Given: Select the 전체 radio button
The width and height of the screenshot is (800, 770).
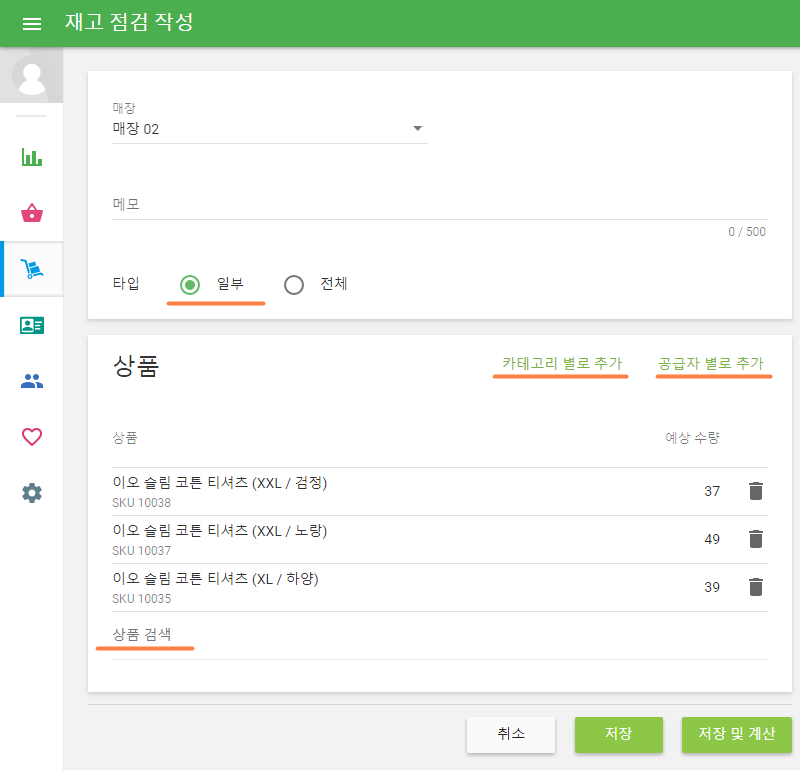Looking at the screenshot, I should 294,285.
